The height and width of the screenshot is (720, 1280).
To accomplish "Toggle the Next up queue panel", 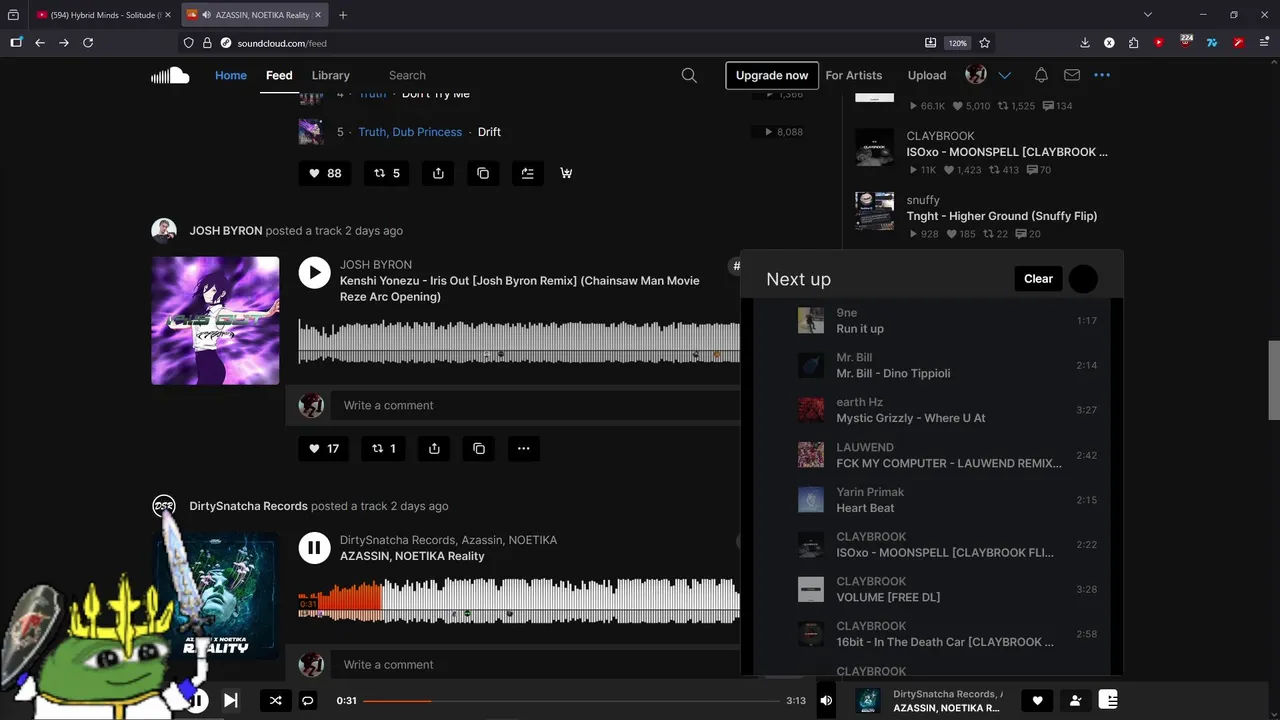I will [x=1108, y=700].
